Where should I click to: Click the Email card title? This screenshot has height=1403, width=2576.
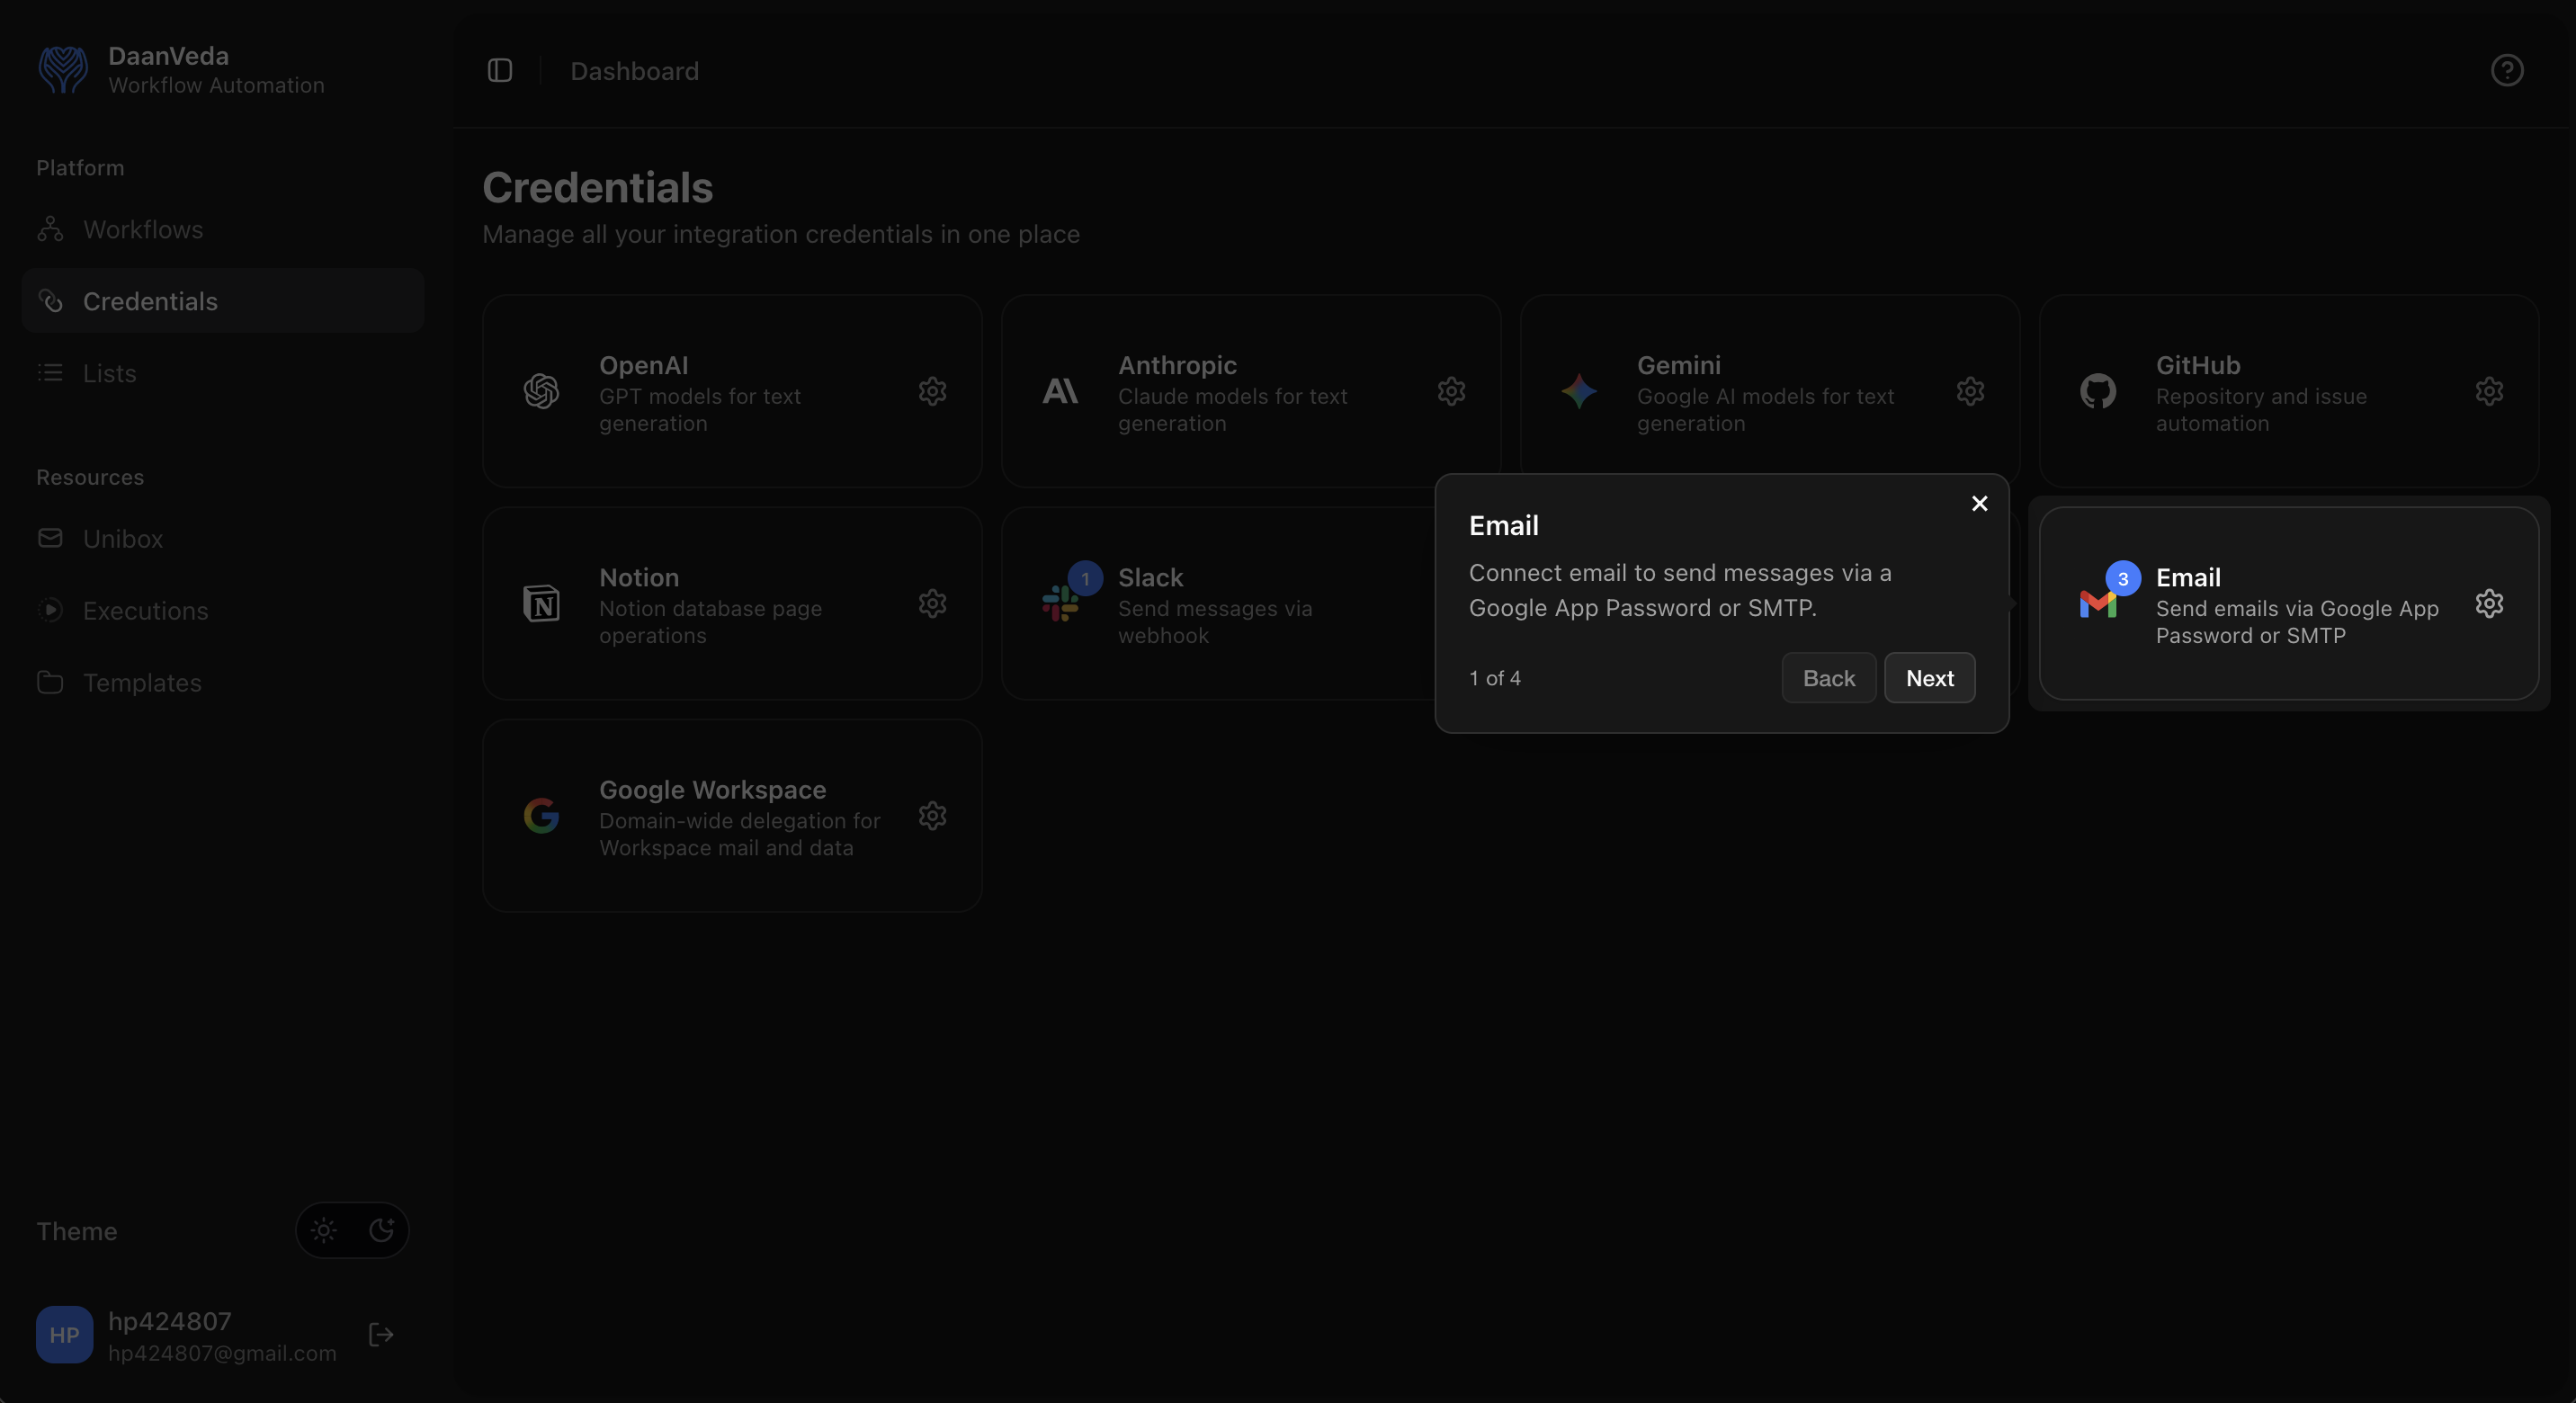pos(2188,577)
